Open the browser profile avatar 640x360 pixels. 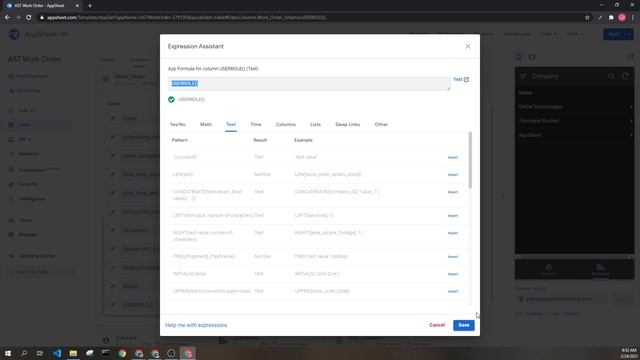pyautogui.click(x=622, y=18)
